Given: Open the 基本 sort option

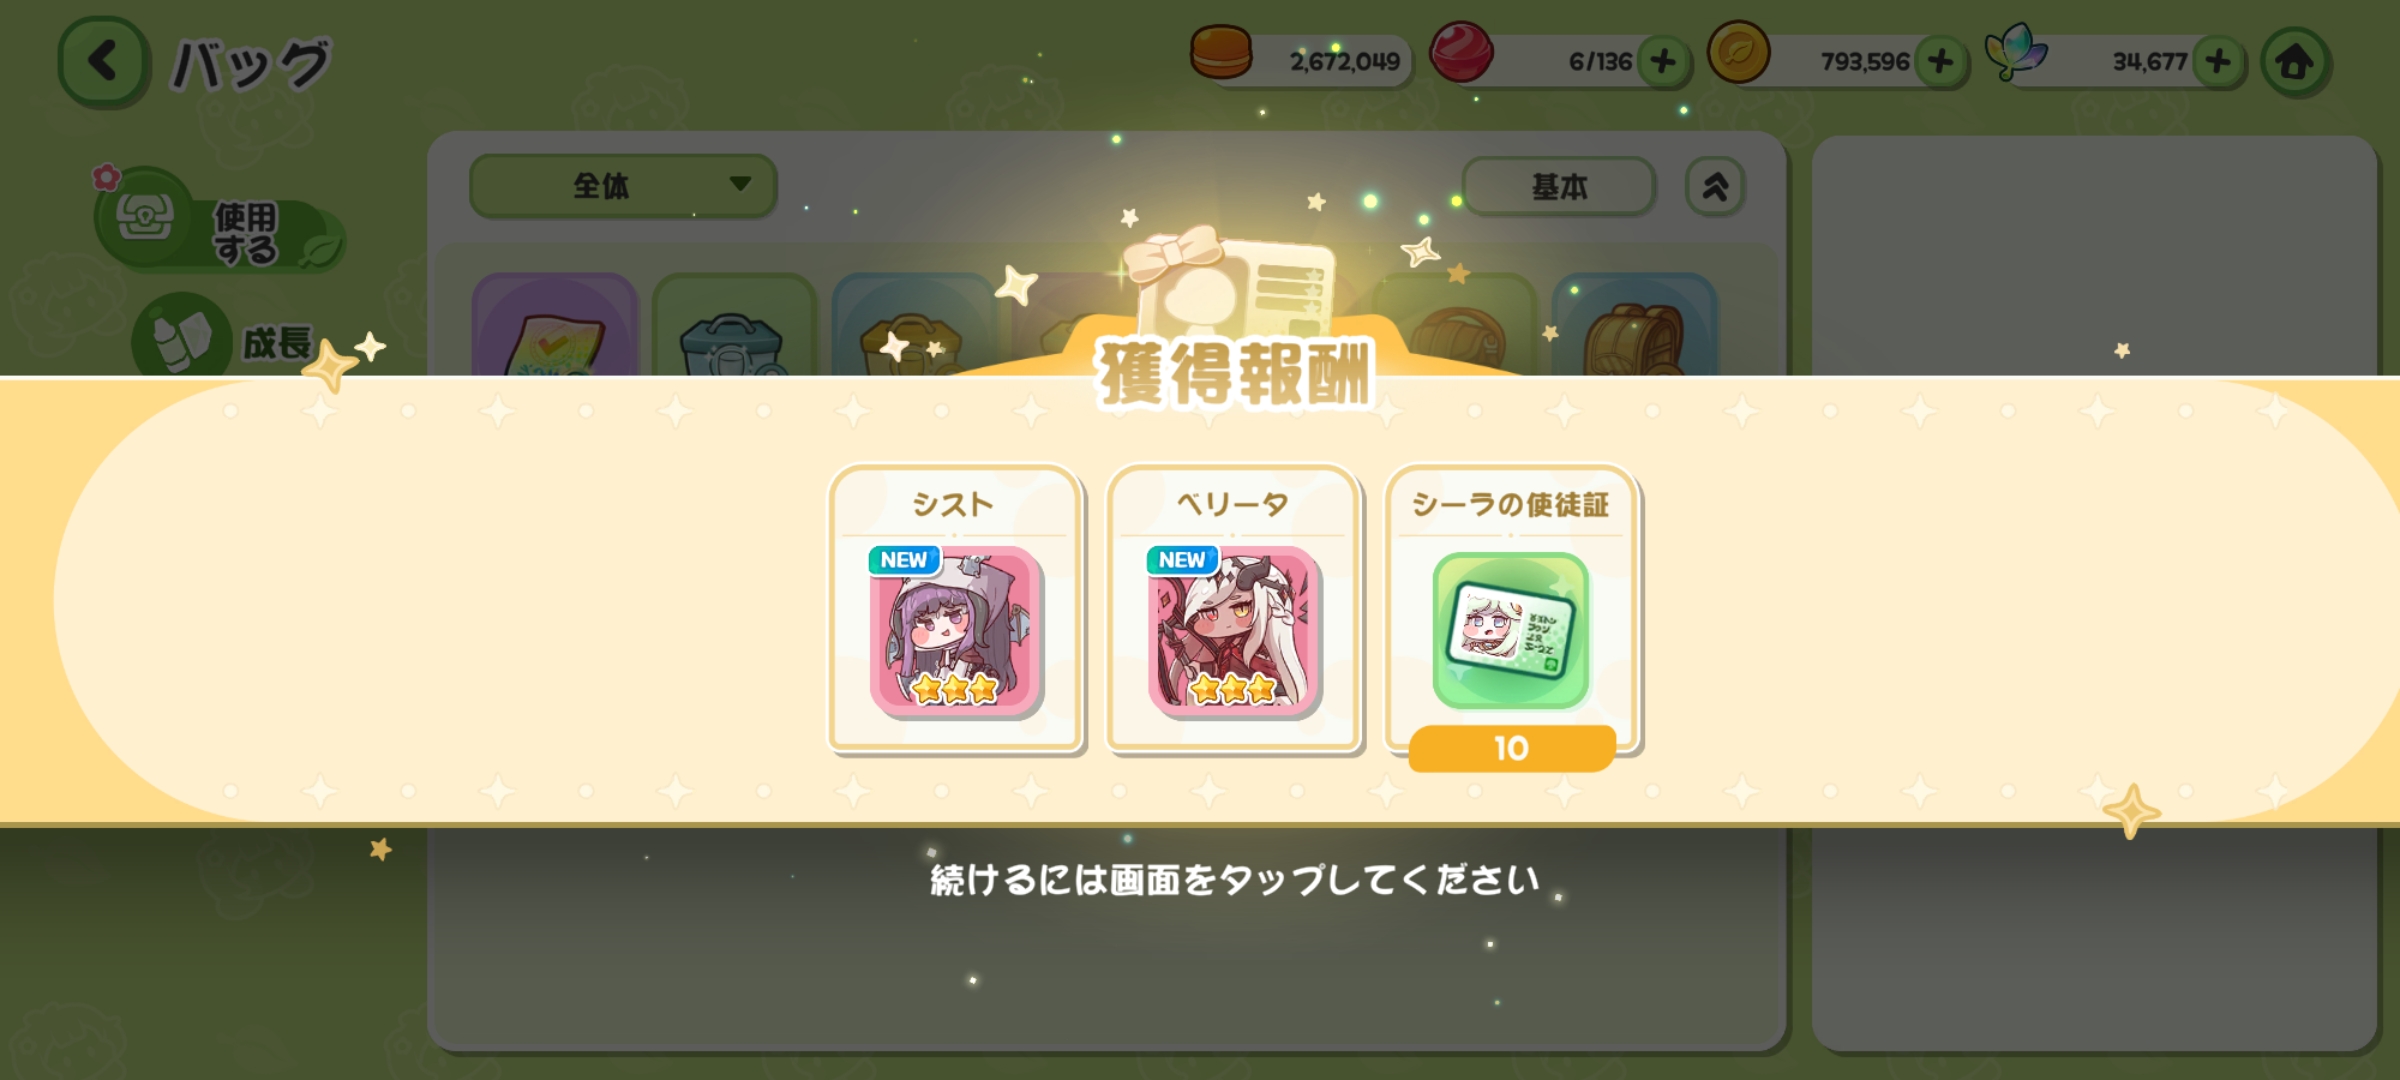Looking at the screenshot, I should [x=1559, y=186].
